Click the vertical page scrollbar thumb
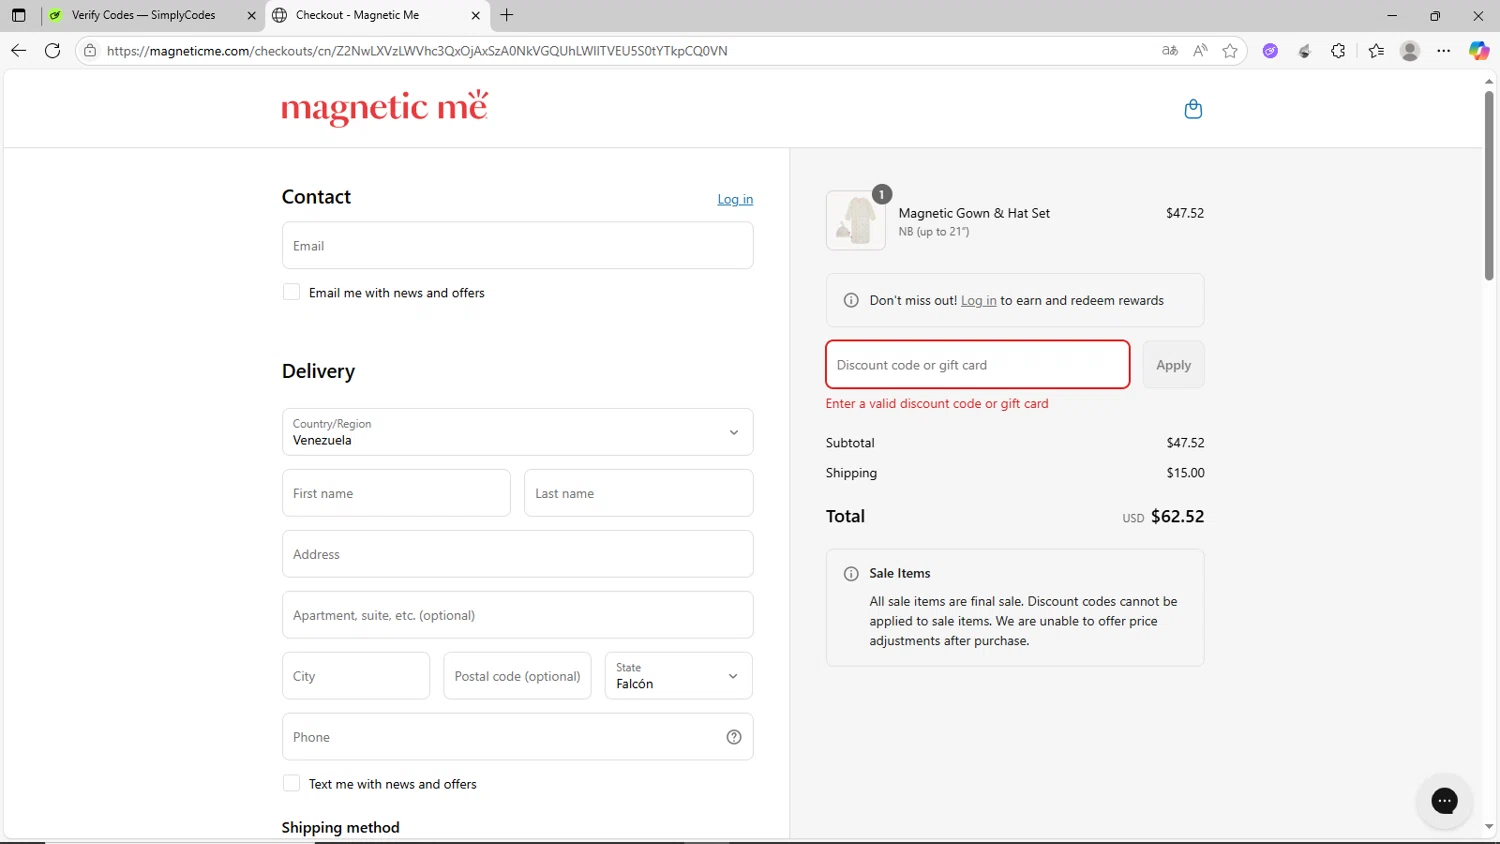This screenshot has width=1500, height=844. coord(1489,185)
